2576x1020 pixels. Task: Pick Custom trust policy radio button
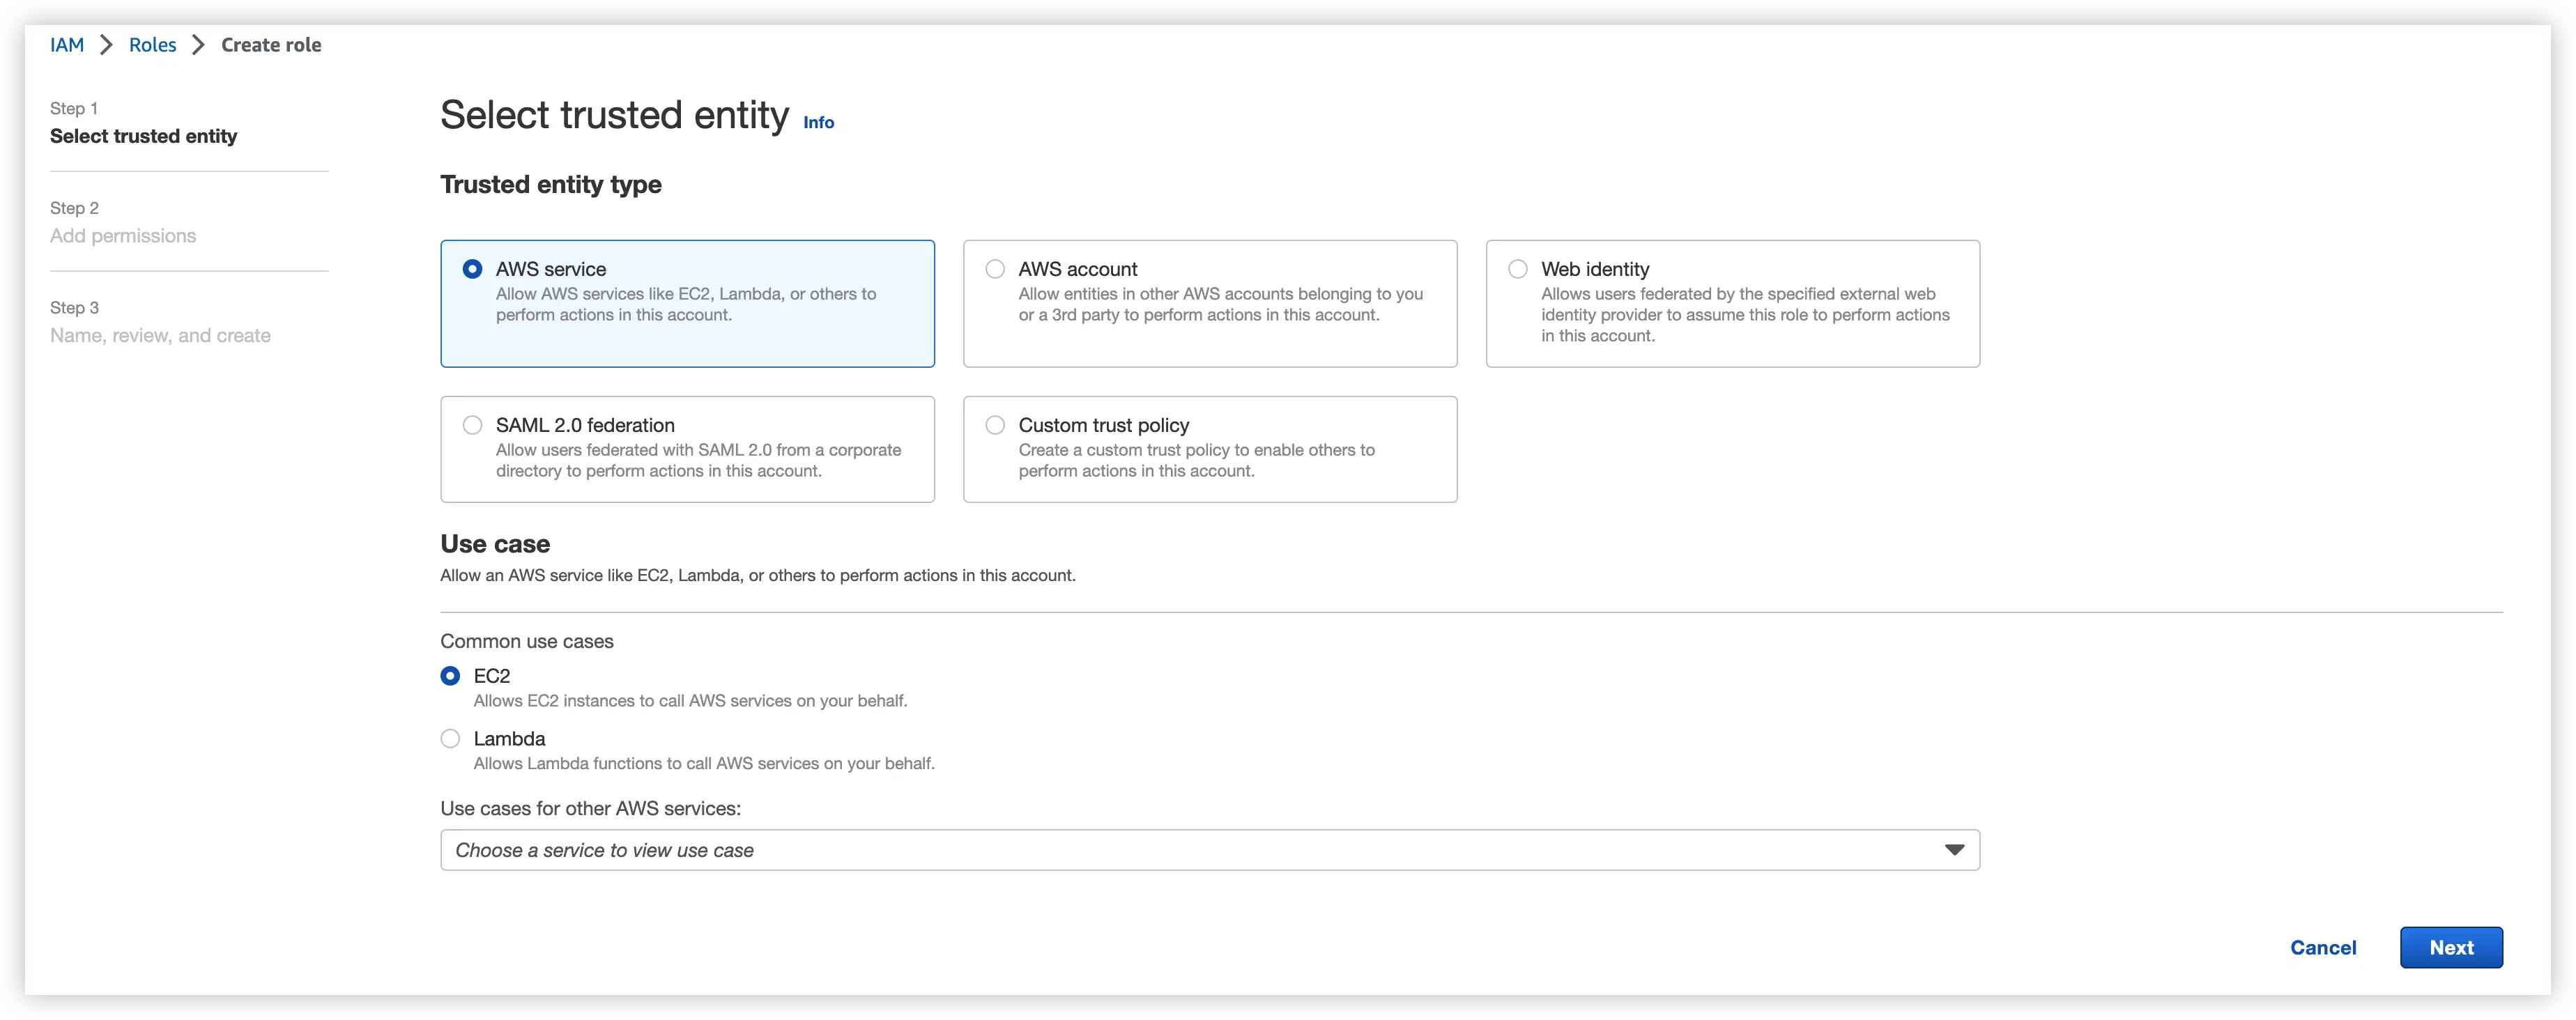coord(995,425)
